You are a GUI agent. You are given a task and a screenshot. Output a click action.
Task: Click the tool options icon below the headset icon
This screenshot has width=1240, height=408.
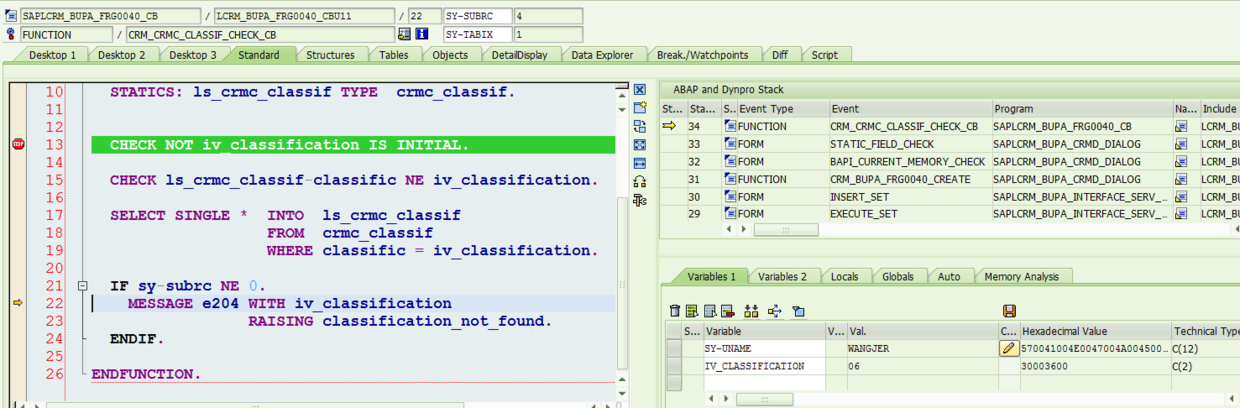tap(640, 200)
